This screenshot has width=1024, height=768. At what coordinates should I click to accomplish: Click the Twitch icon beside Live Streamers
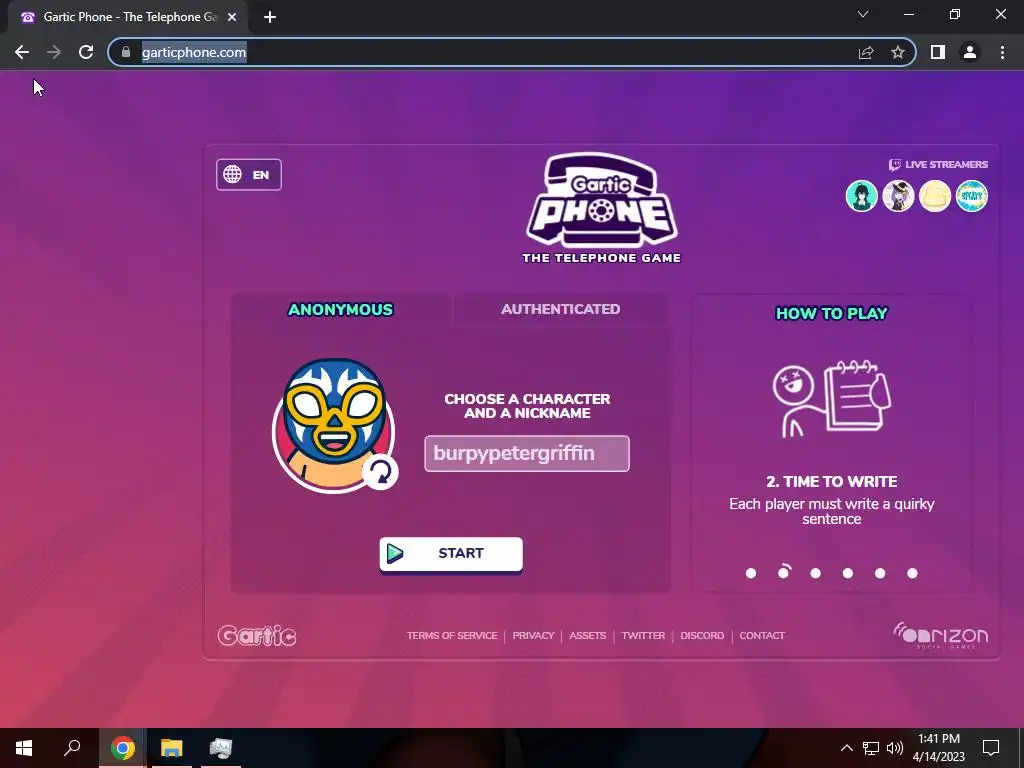pos(895,165)
